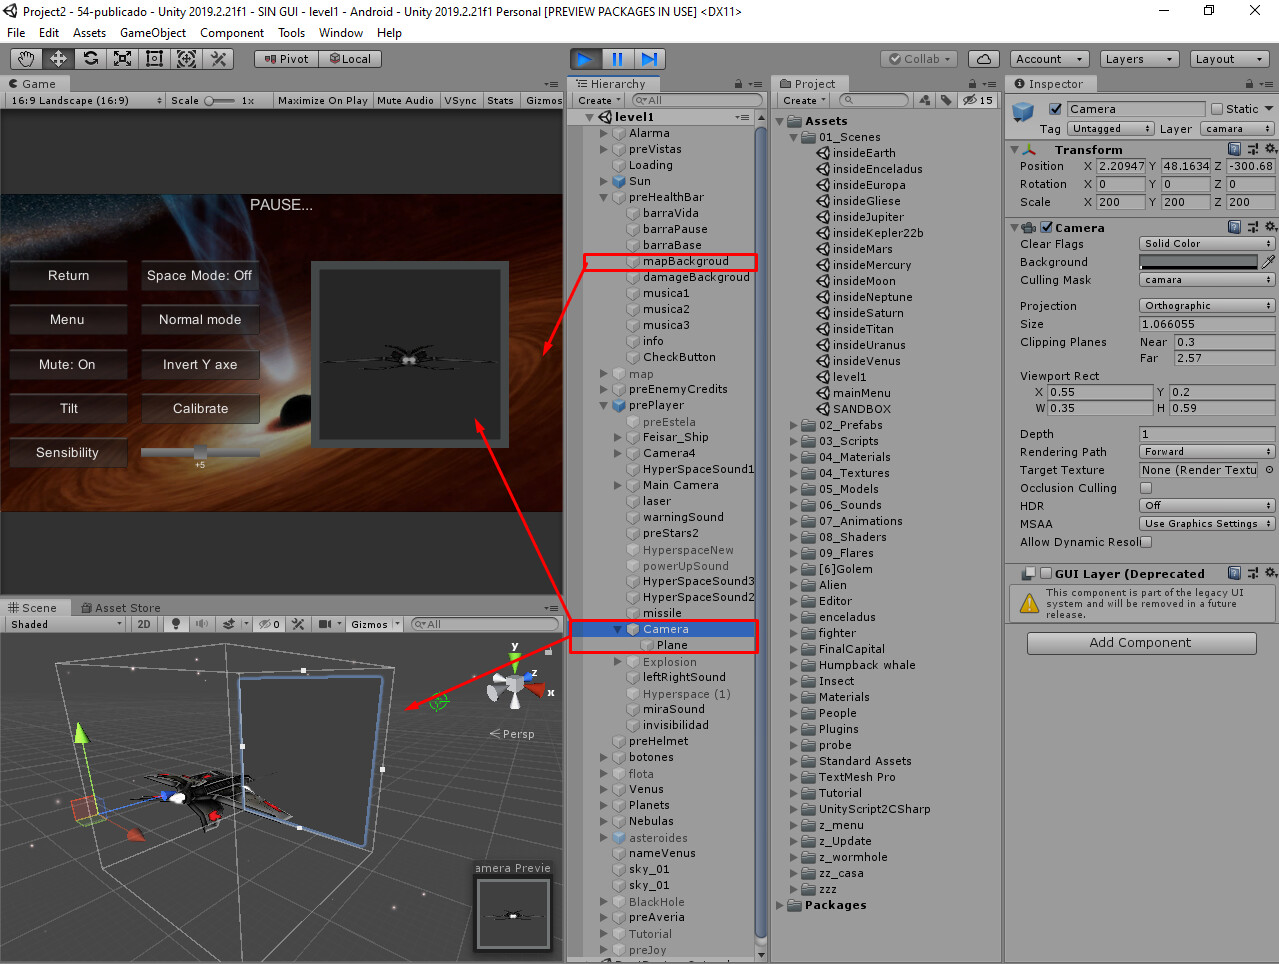Open the Window menu
The width and height of the screenshot is (1279, 964).
340,32
